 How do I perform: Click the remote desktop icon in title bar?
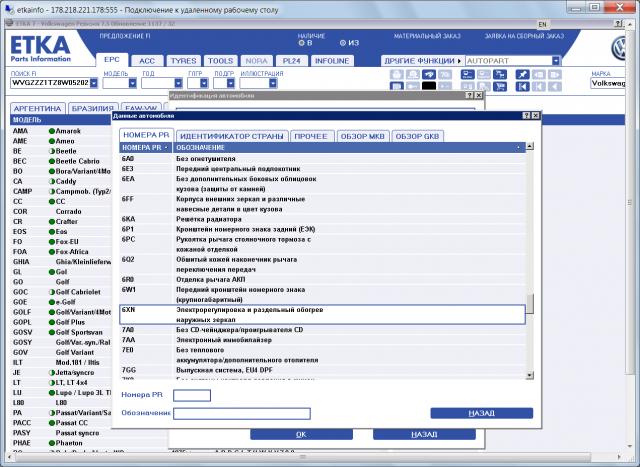9,9
